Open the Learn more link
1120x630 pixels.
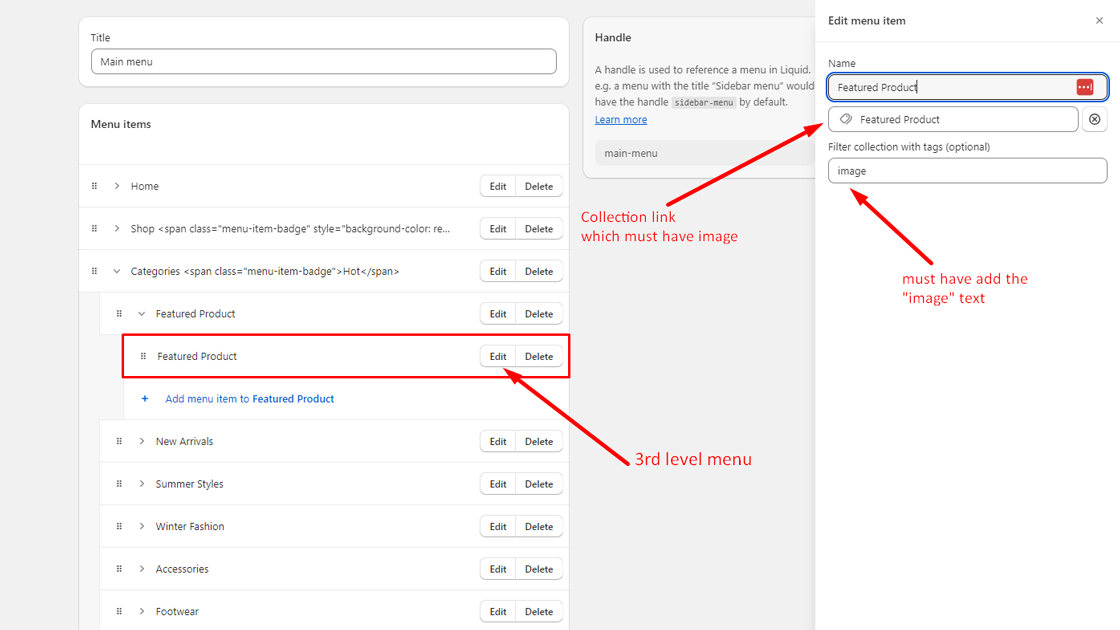pyautogui.click(x=621, y=119)
